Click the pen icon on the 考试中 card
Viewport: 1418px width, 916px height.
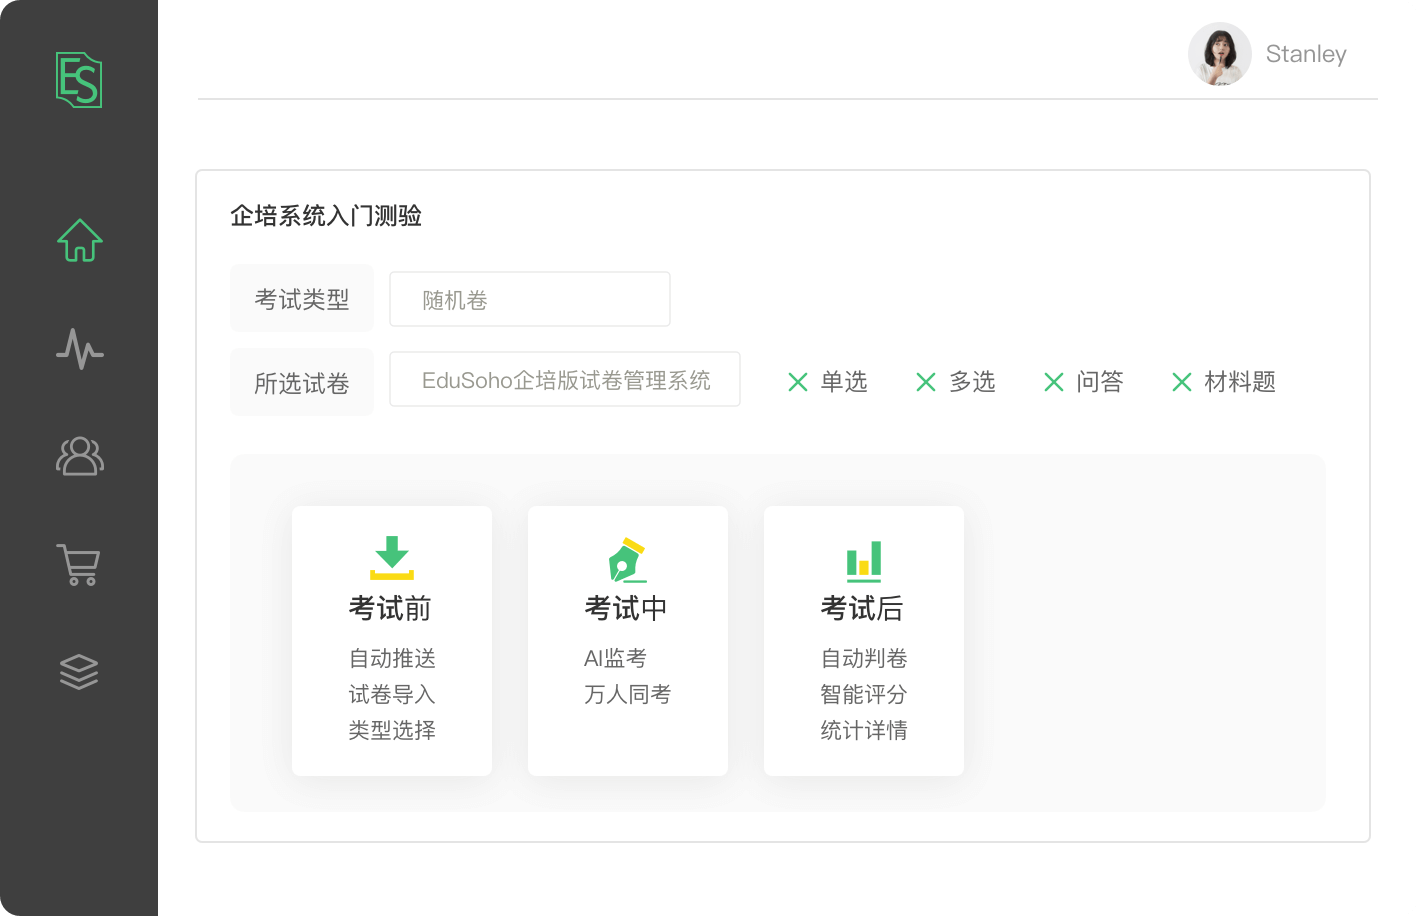click(628, 560)
